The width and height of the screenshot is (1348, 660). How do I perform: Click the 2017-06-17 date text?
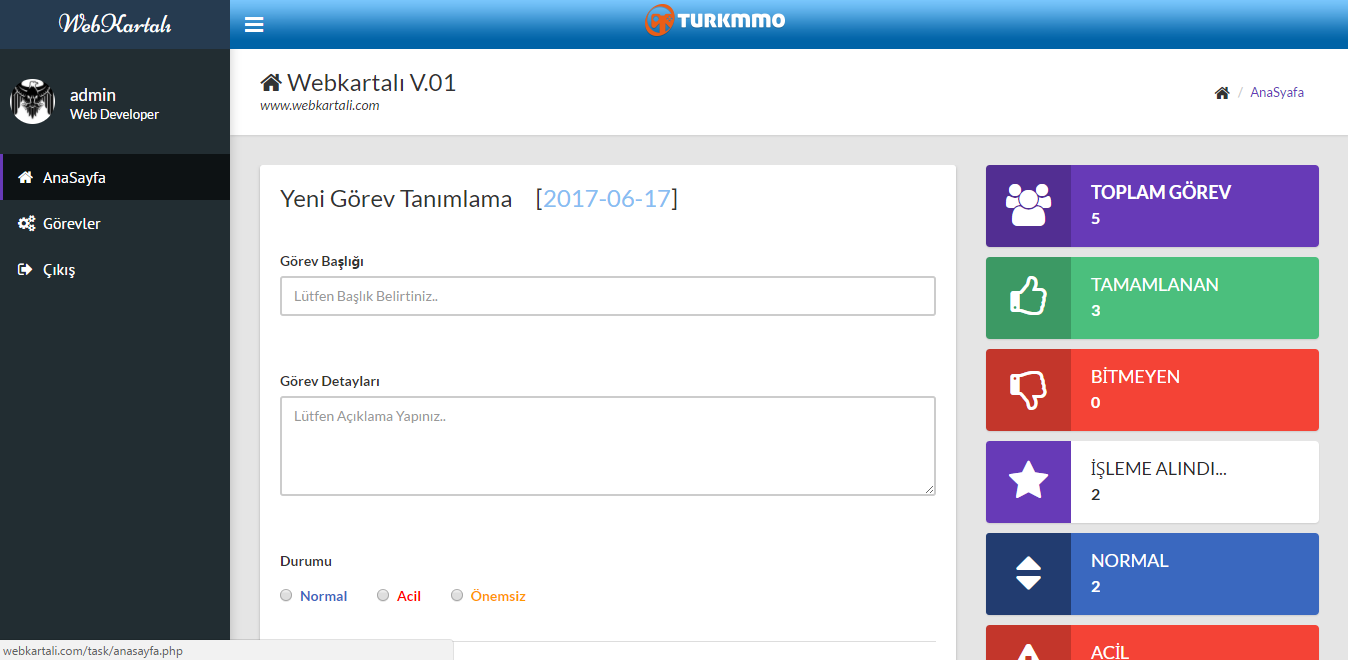pyautogui.click(x=607, y=198)
